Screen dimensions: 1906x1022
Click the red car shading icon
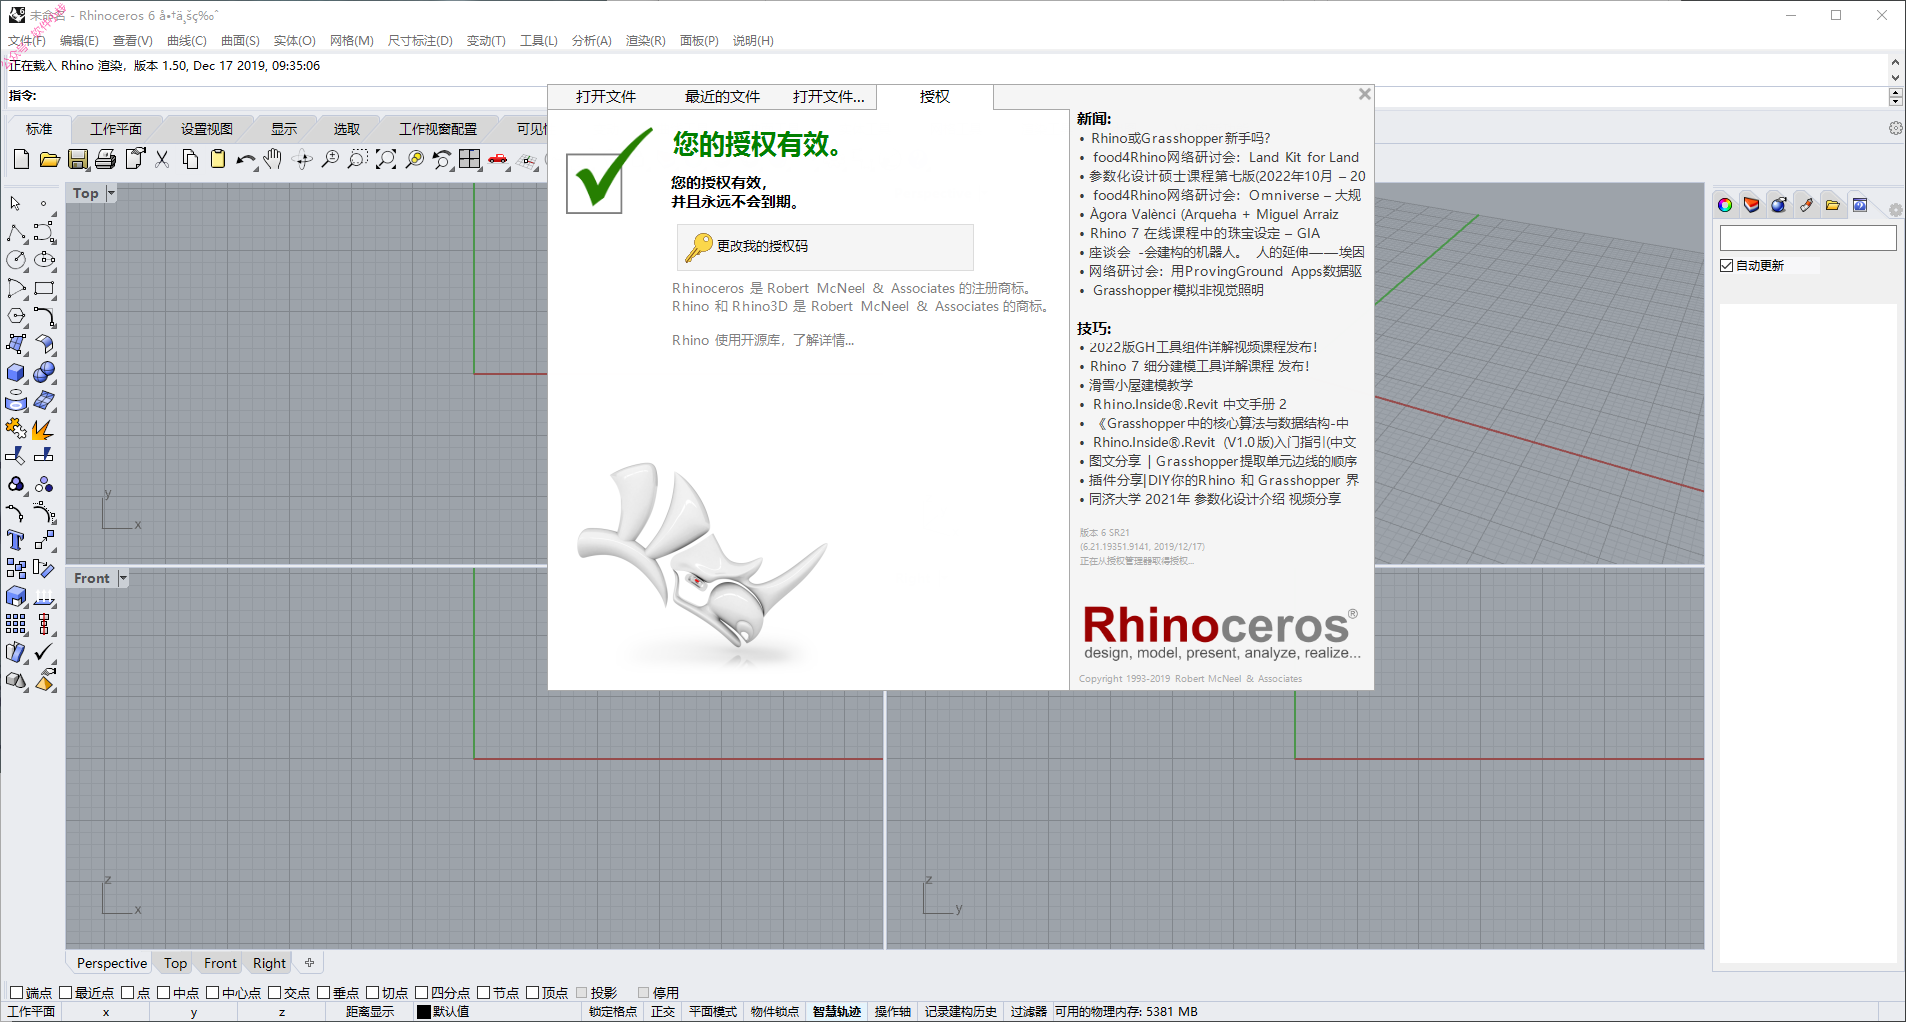498,159
